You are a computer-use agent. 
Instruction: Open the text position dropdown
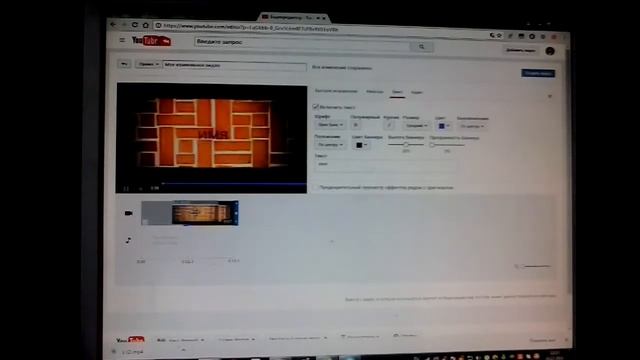330,144
